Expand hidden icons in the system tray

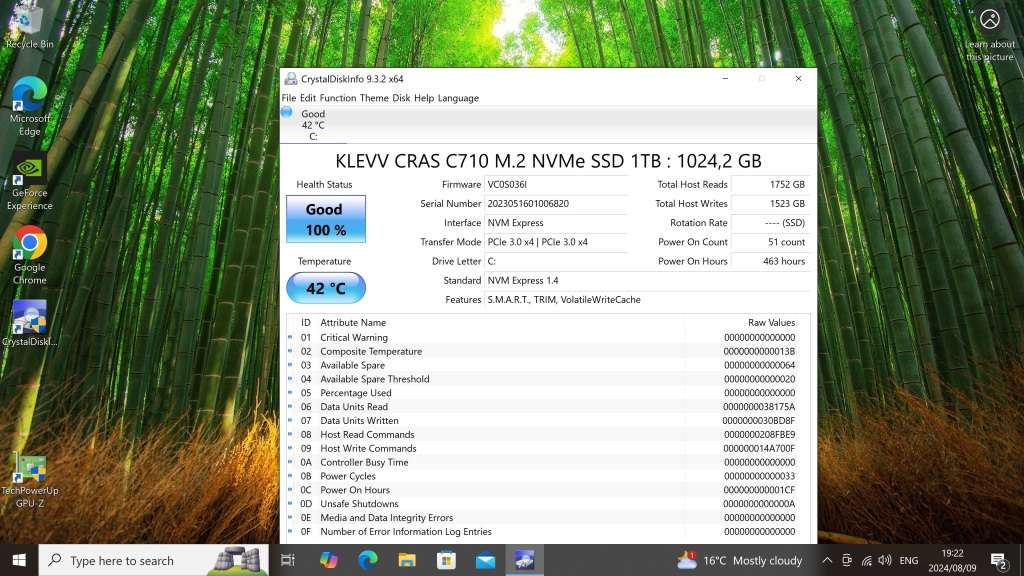click(x=827, y=560)
